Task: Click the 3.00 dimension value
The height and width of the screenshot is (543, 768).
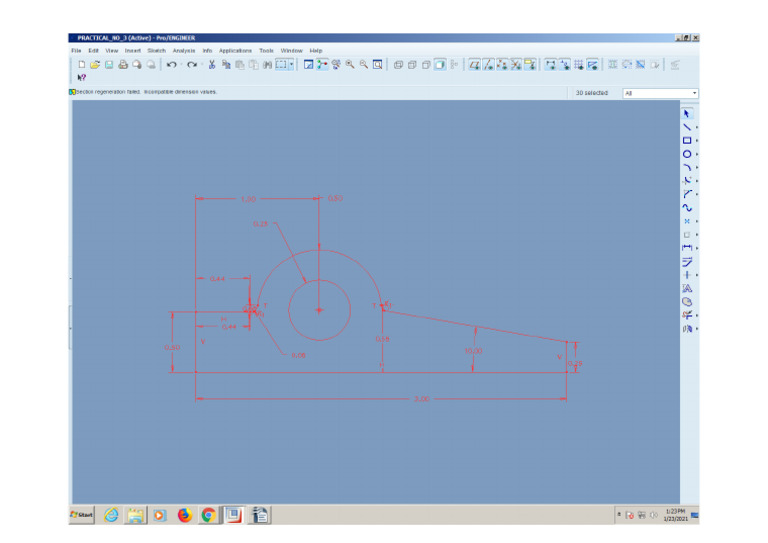Action: point(421,399)
